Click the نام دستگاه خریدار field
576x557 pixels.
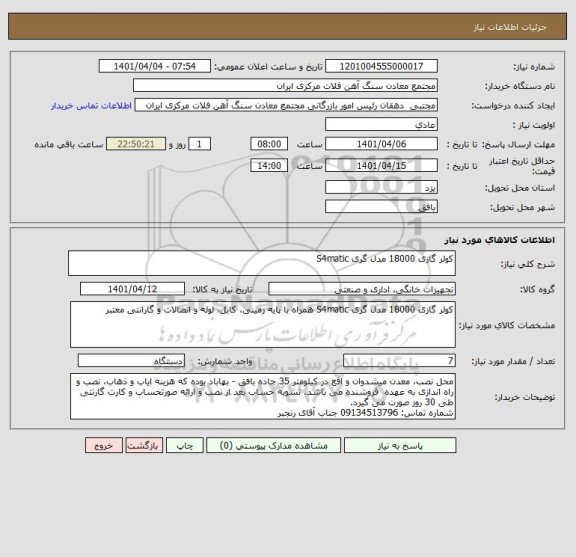tap(285, 86)
